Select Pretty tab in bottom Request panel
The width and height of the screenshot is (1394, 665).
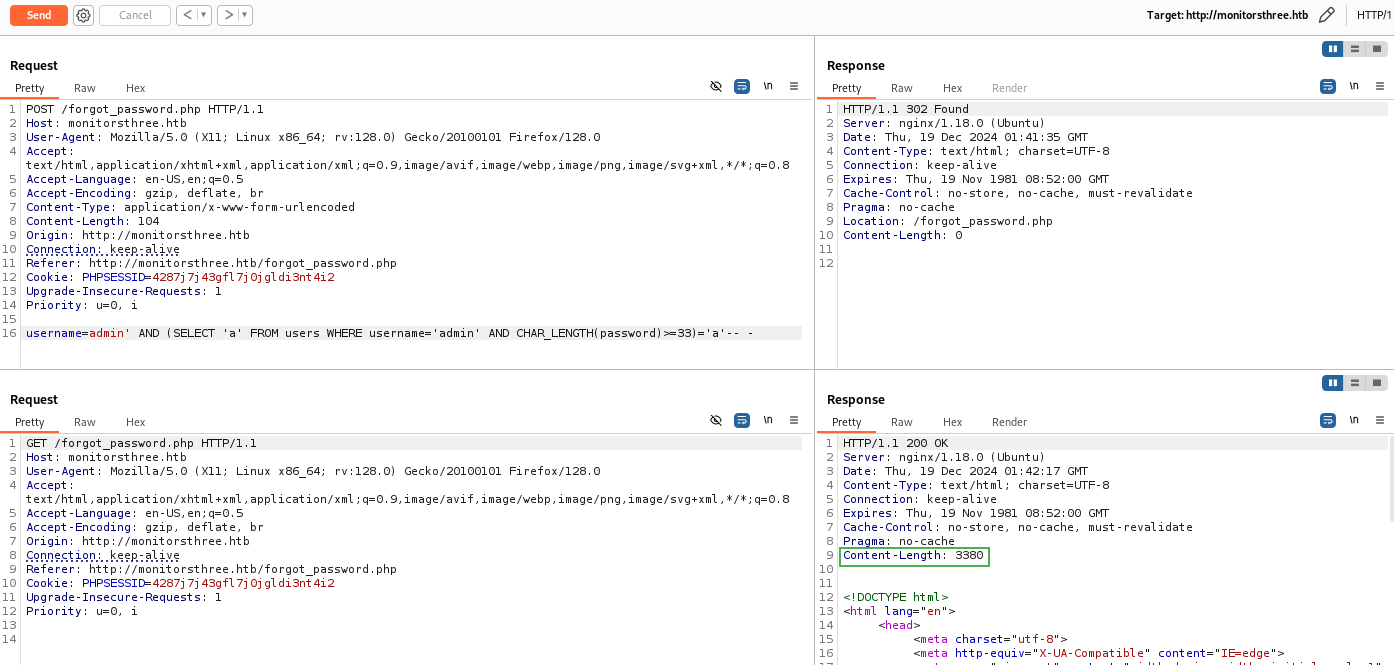coord(30,422)
